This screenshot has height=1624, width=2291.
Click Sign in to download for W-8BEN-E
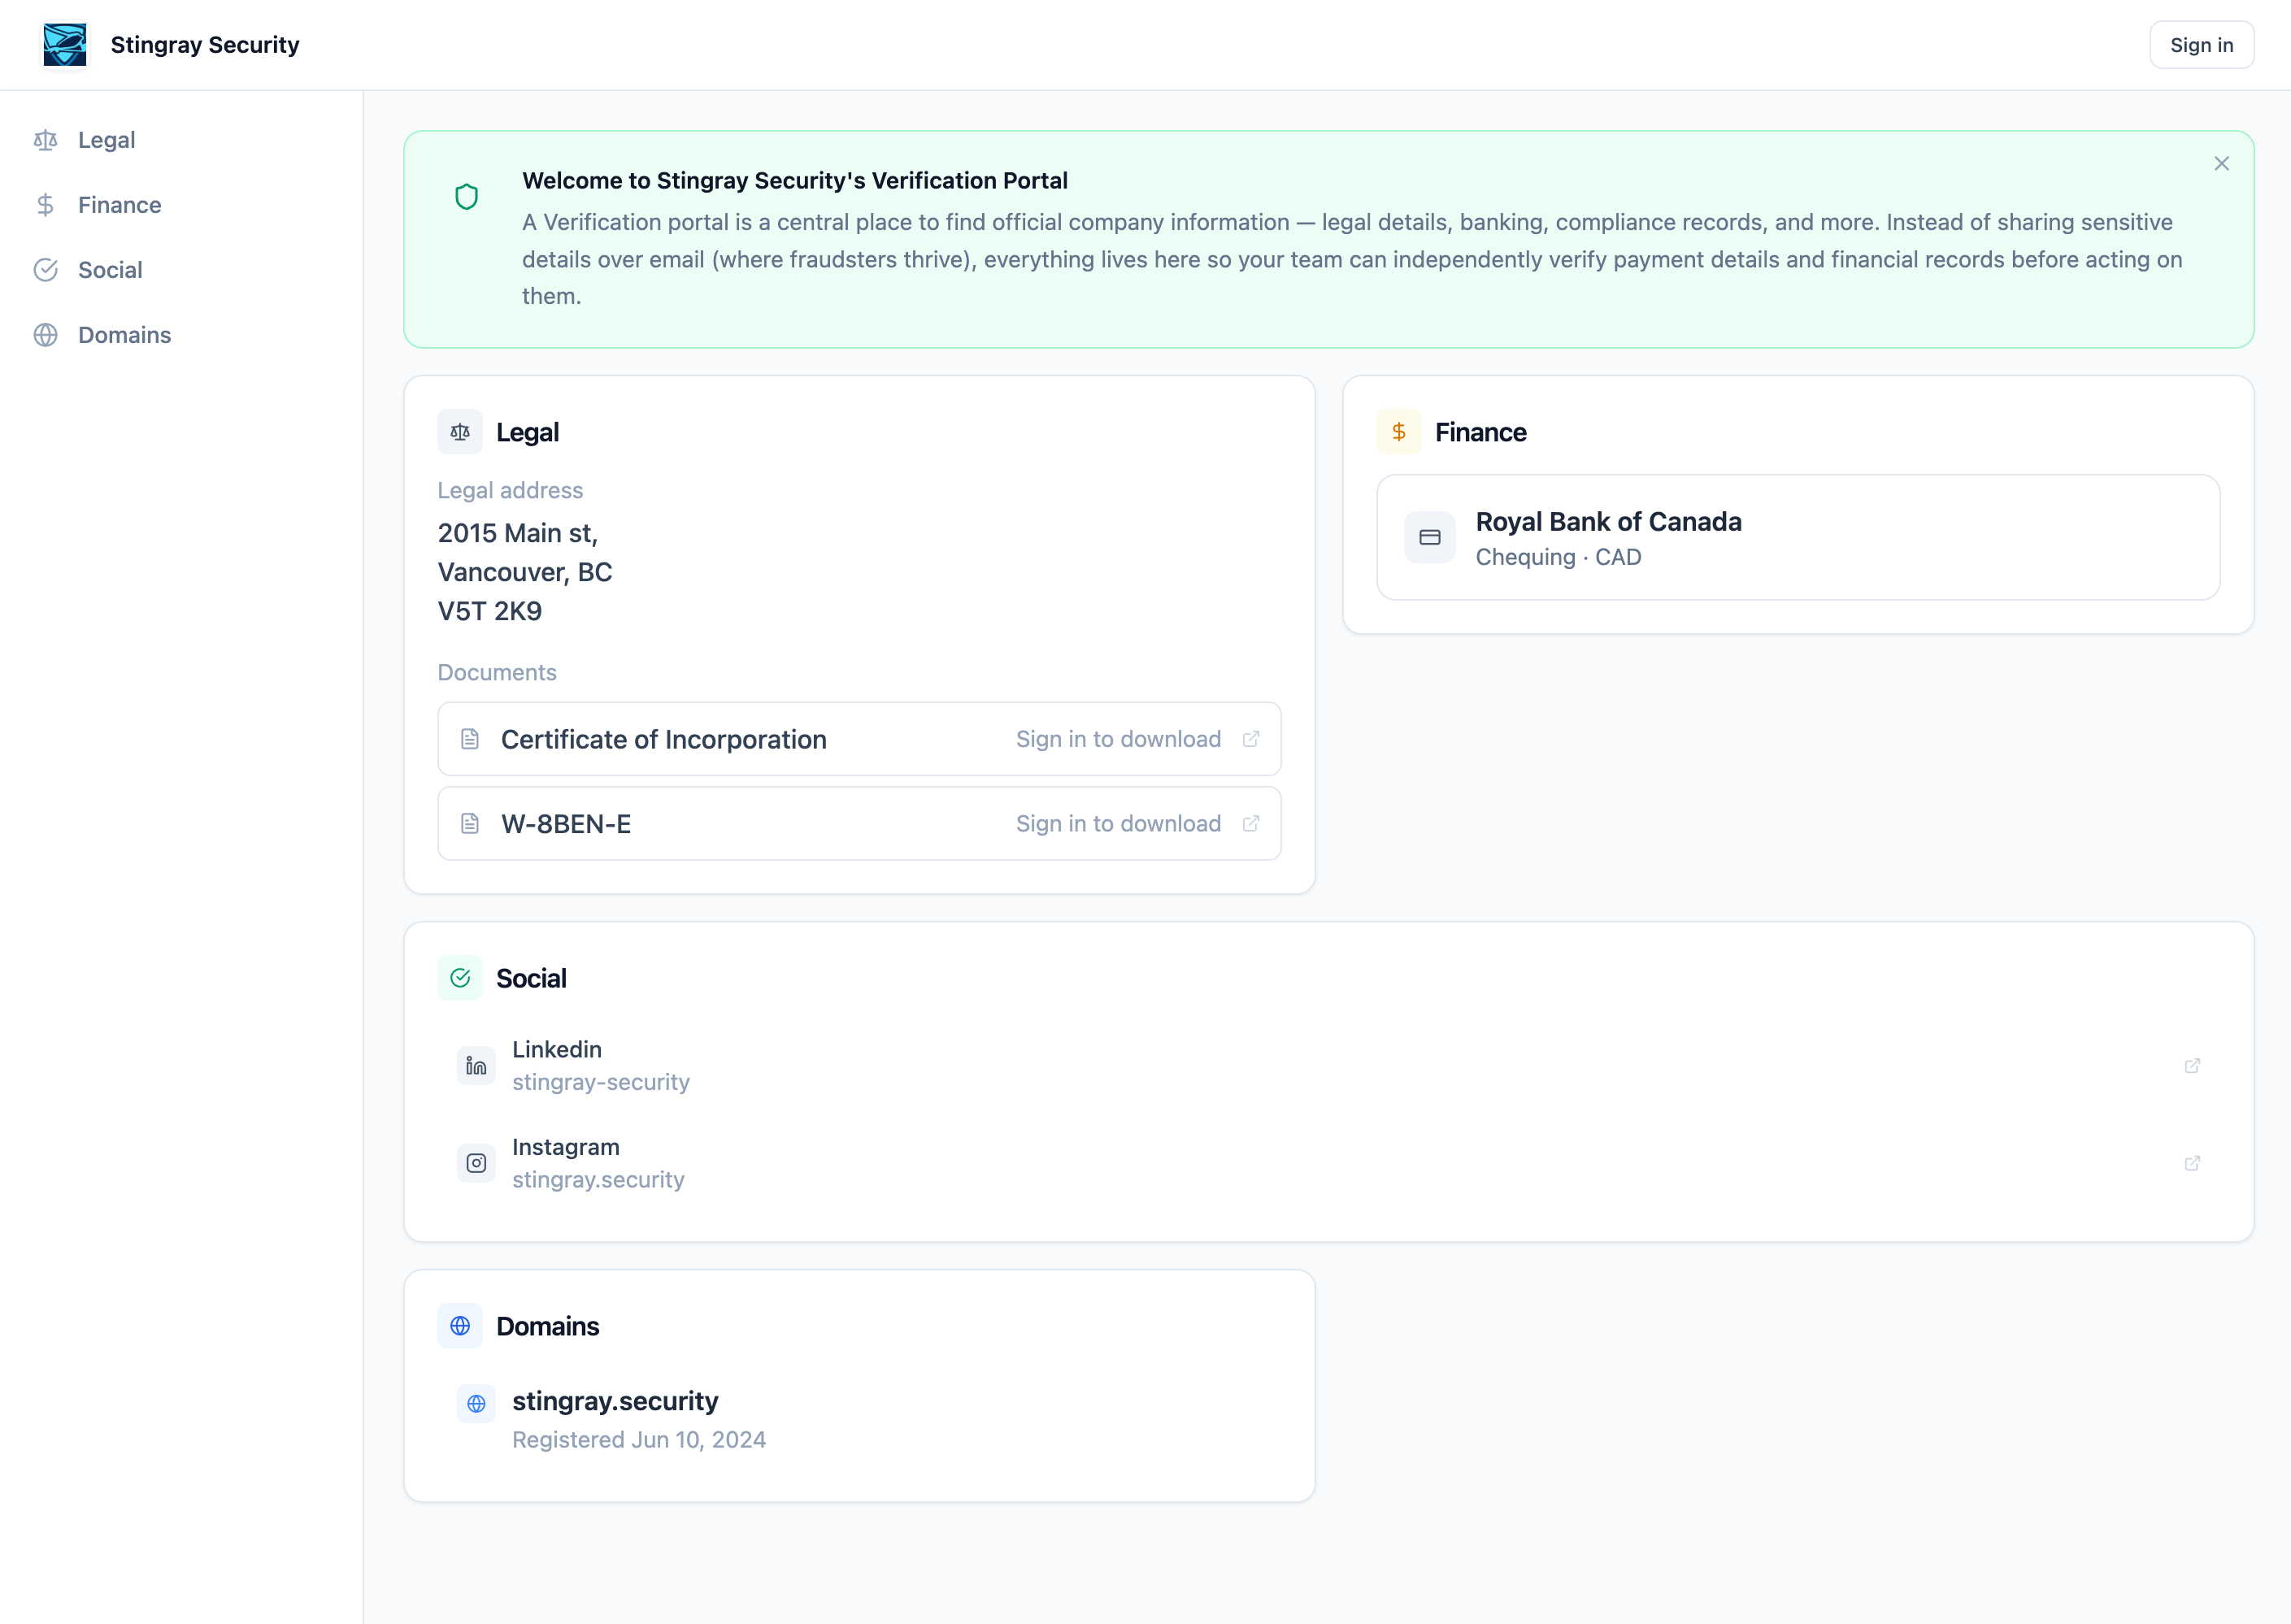pos(1118,823)
